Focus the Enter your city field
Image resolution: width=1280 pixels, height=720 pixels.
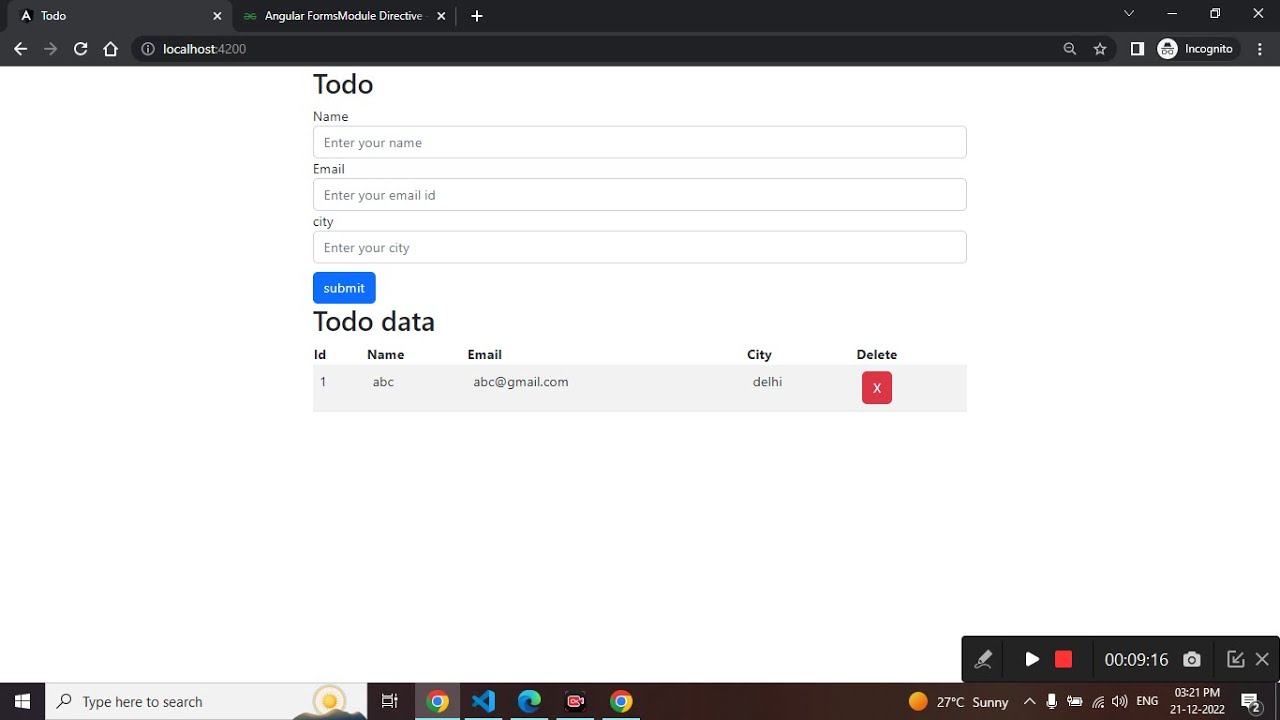click(640, 247)
